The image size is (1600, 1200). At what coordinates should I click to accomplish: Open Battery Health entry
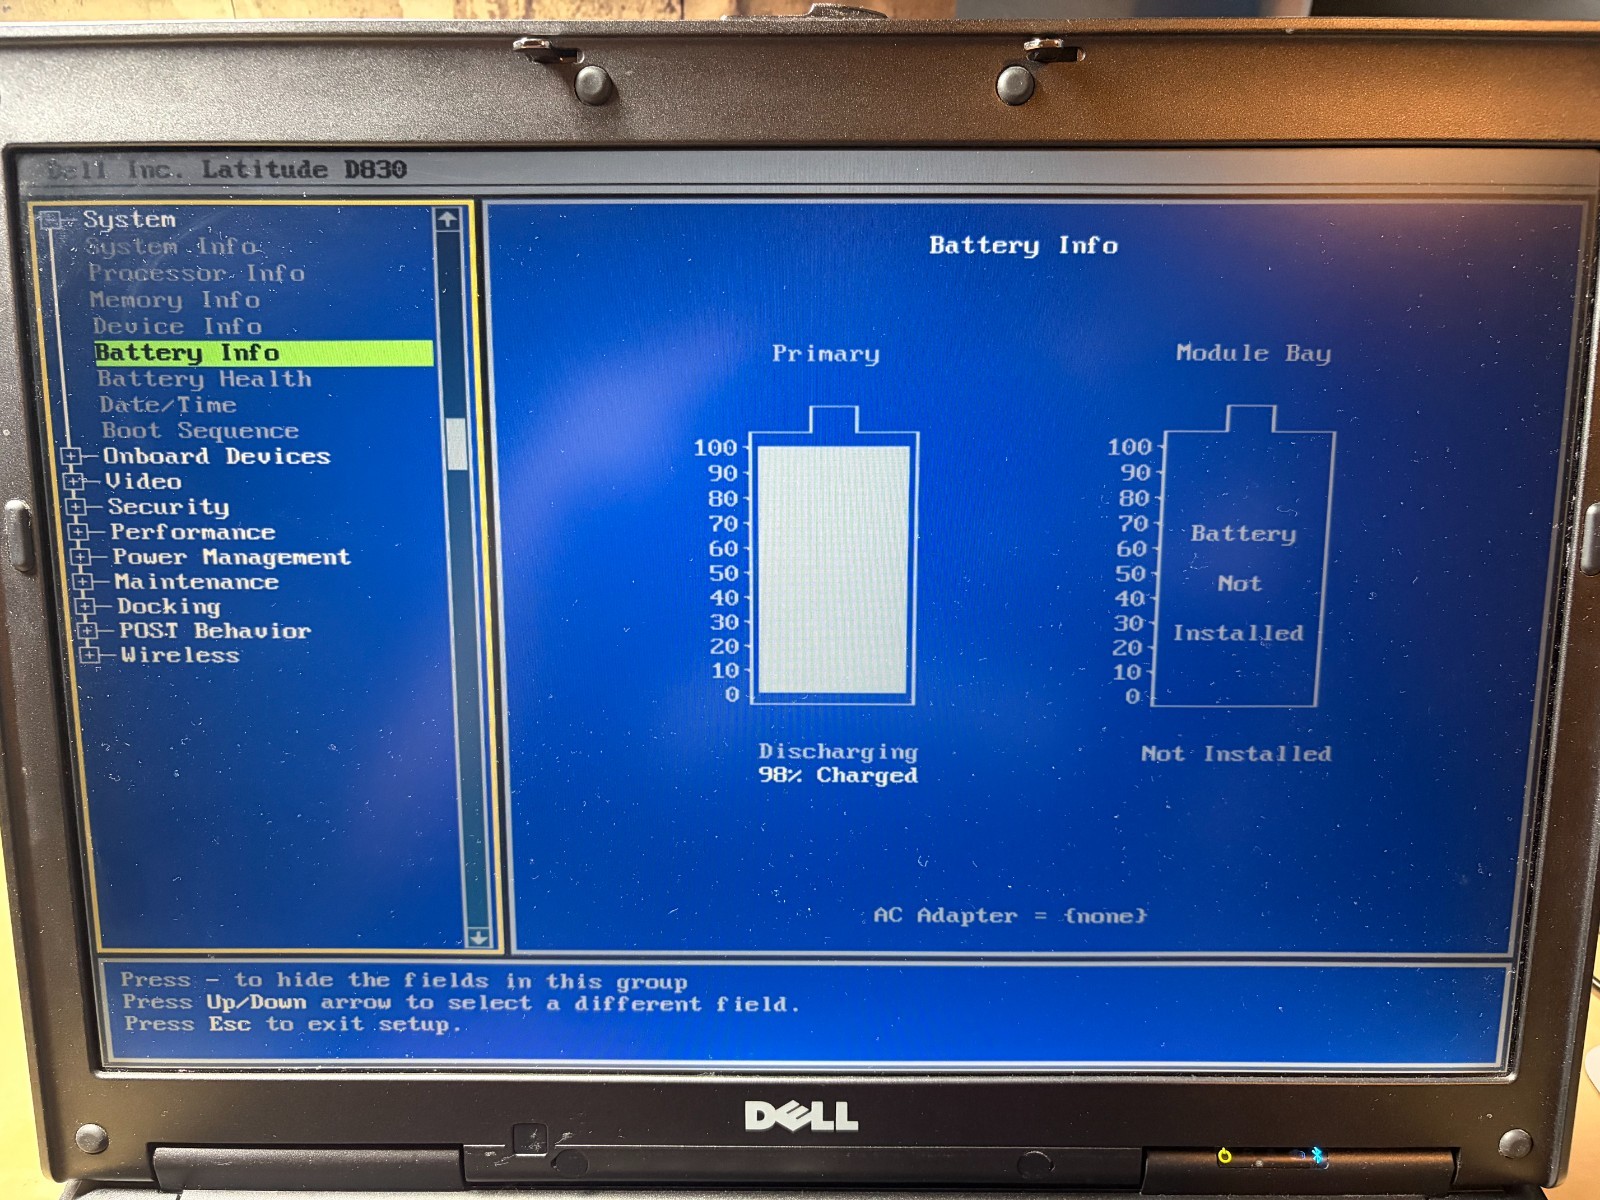click(x=205, y=379)
